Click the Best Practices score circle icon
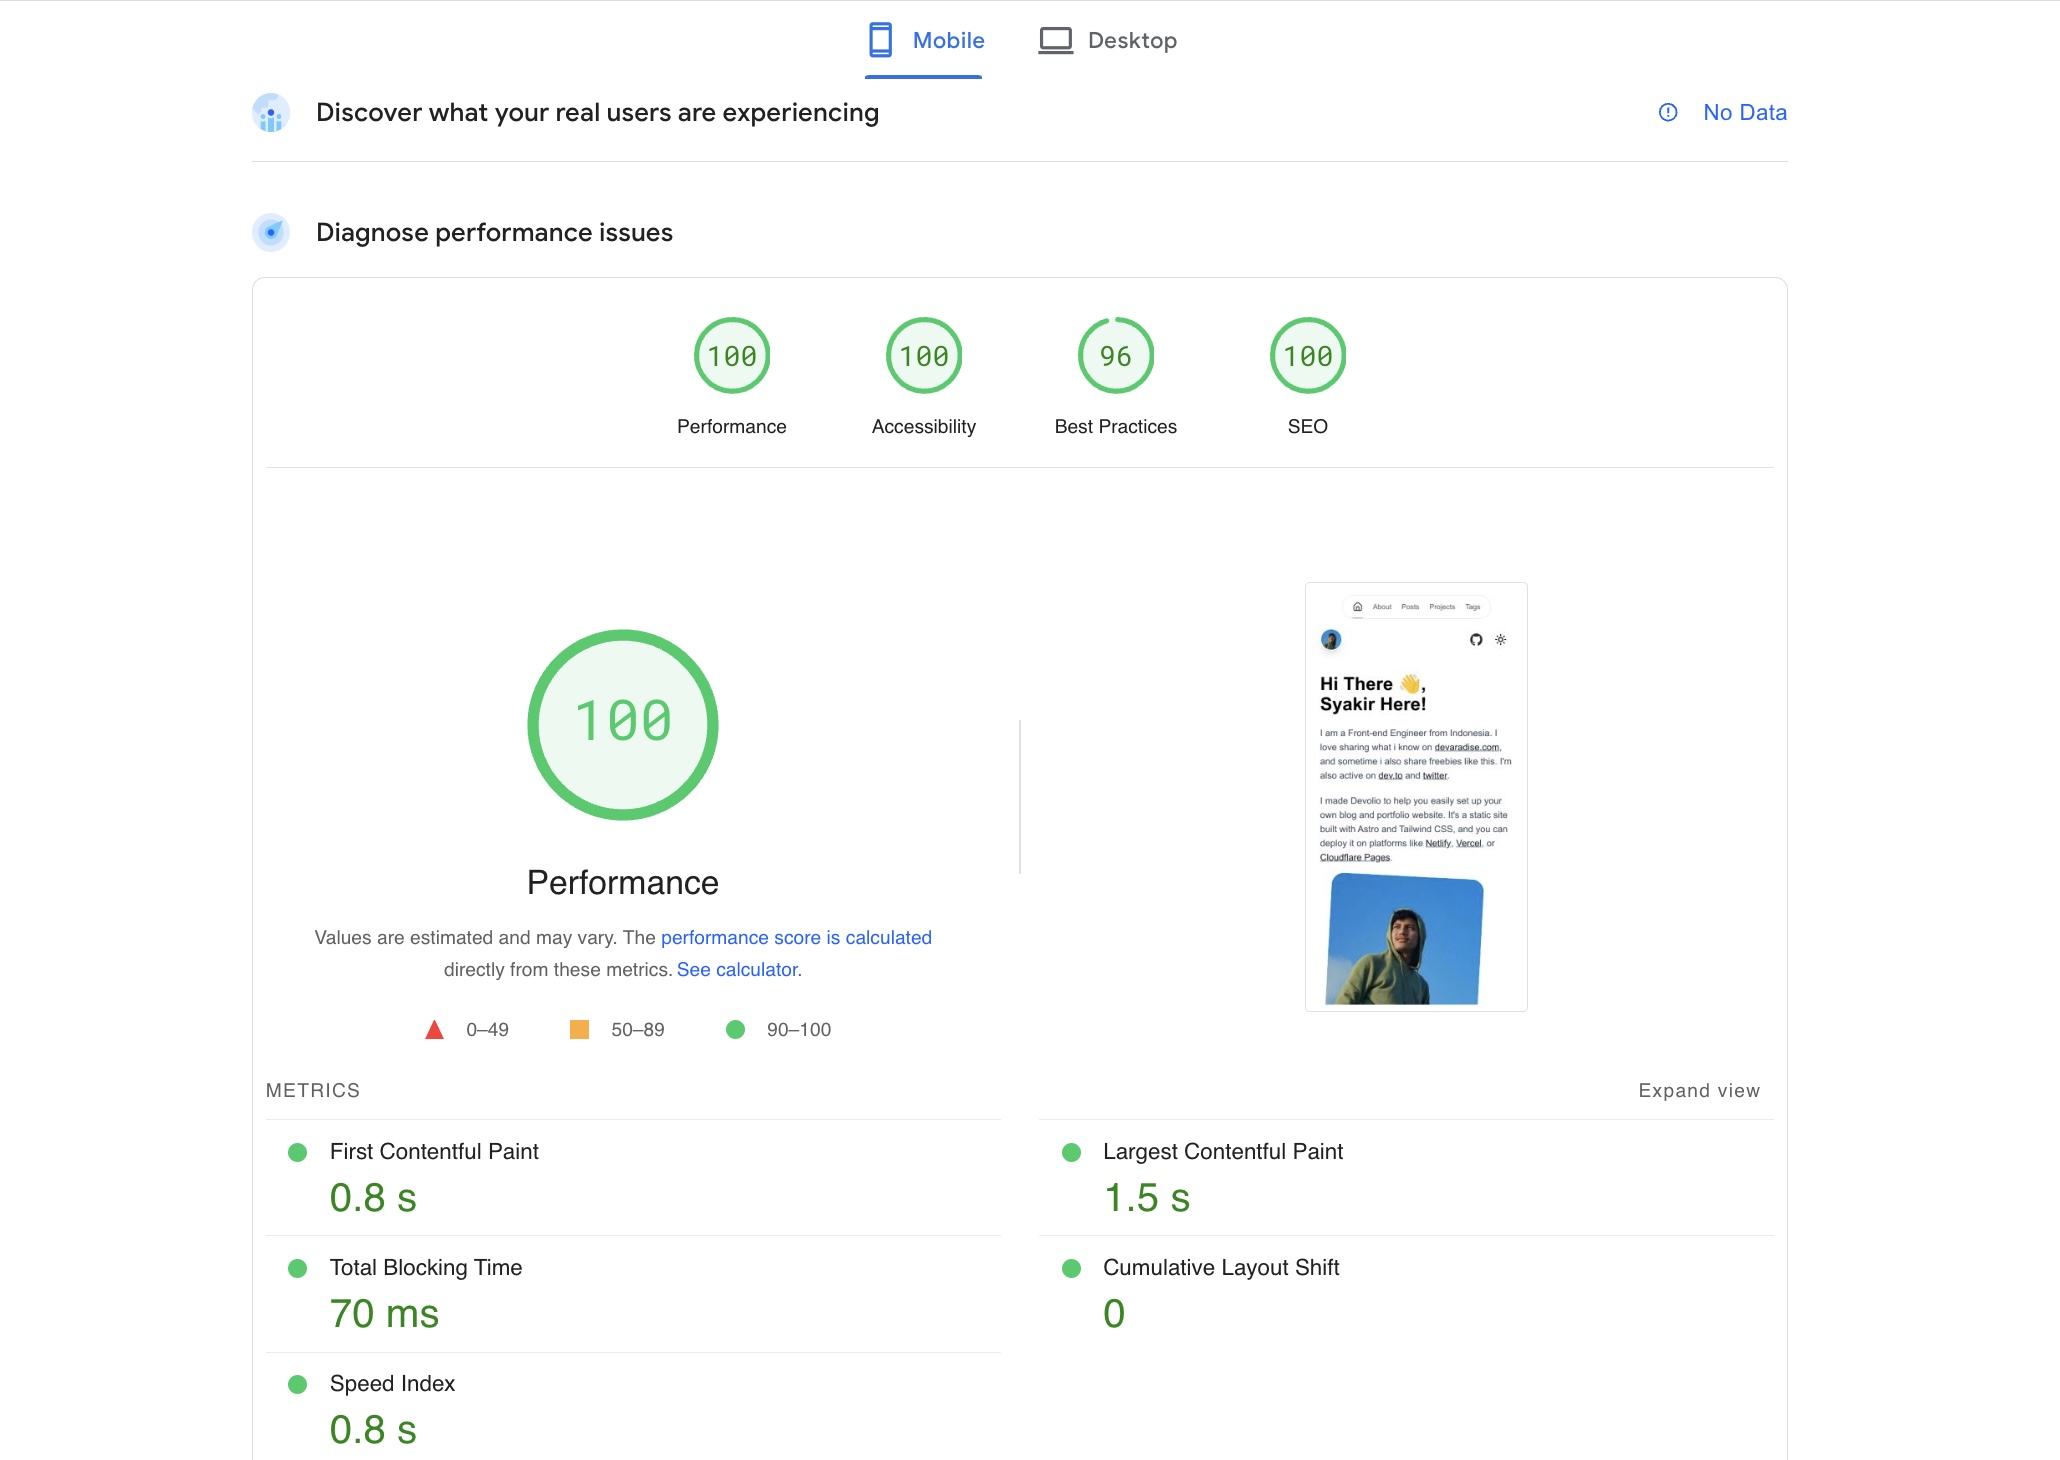2060x1460 pixels. (x=1115, y=356)
